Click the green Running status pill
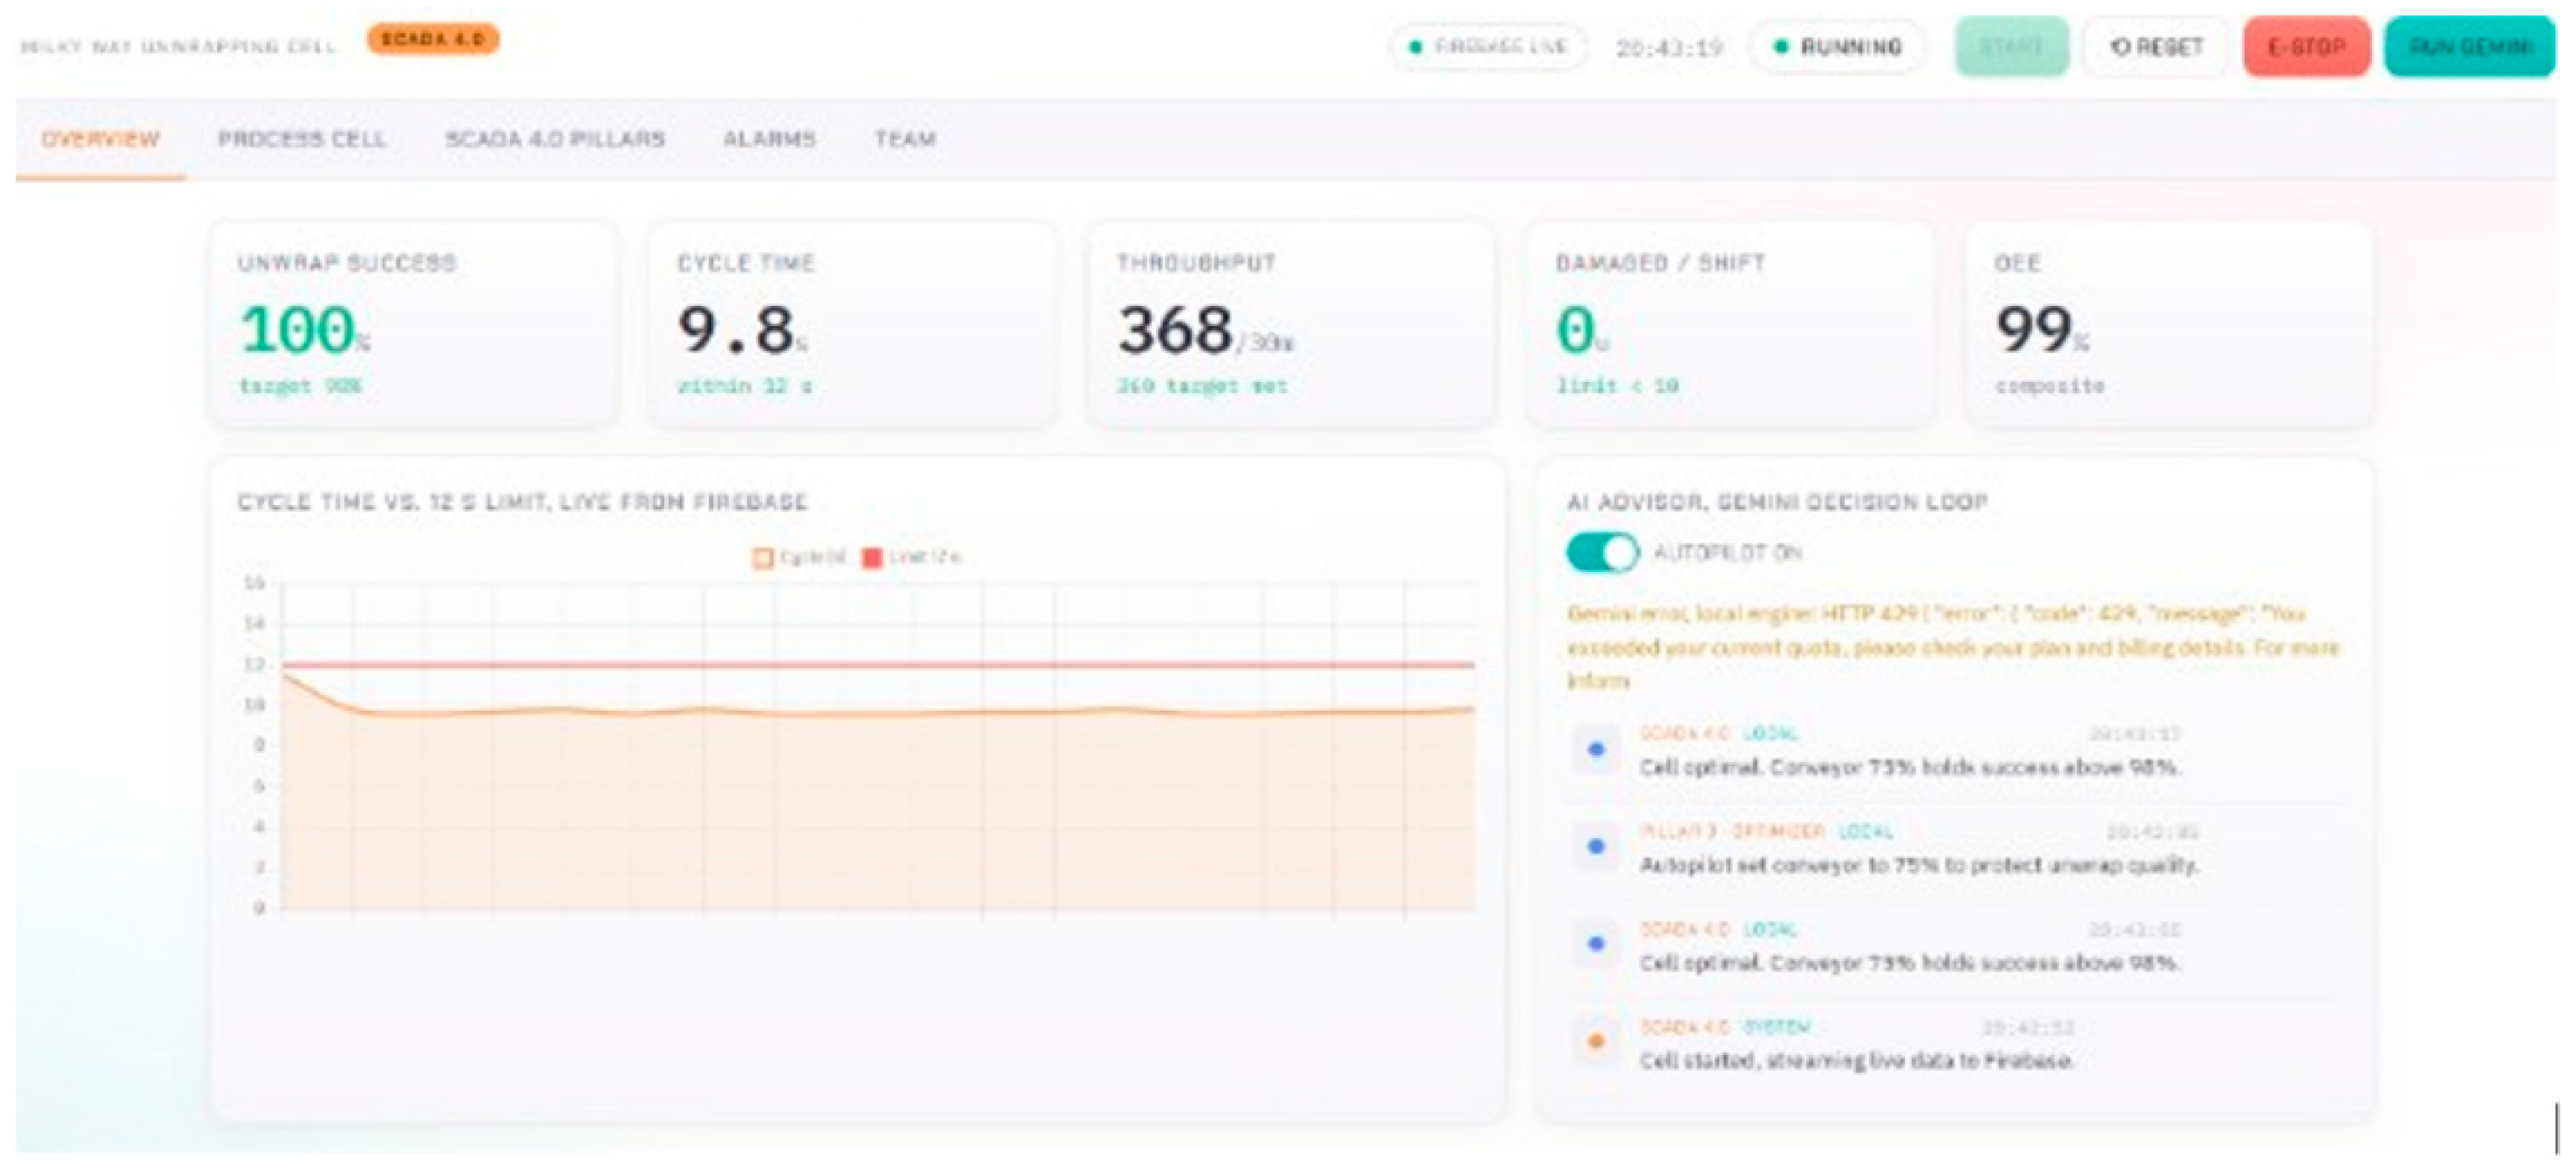Image resolution: width=2576 pixels, height=1171 pixels. tap(1838, 47)
